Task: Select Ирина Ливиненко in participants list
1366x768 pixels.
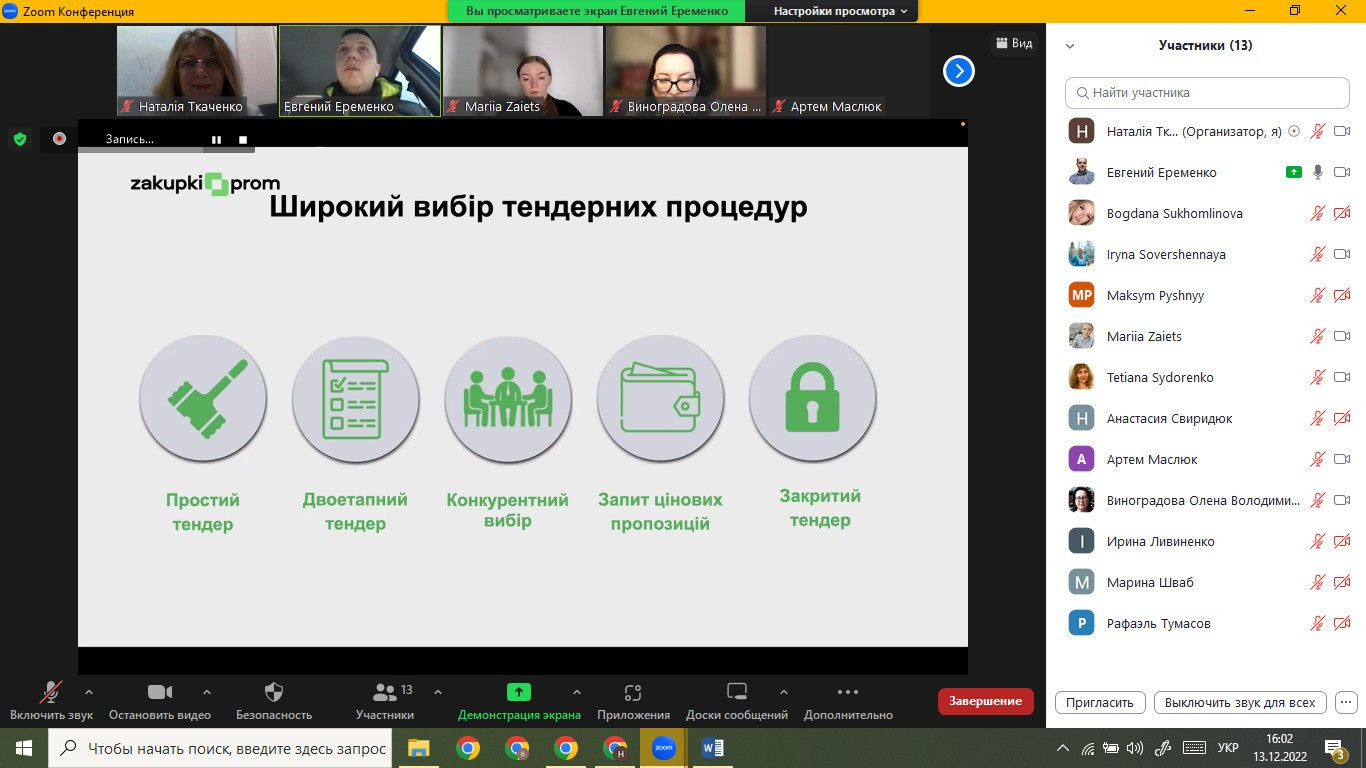Action: 1206,541
